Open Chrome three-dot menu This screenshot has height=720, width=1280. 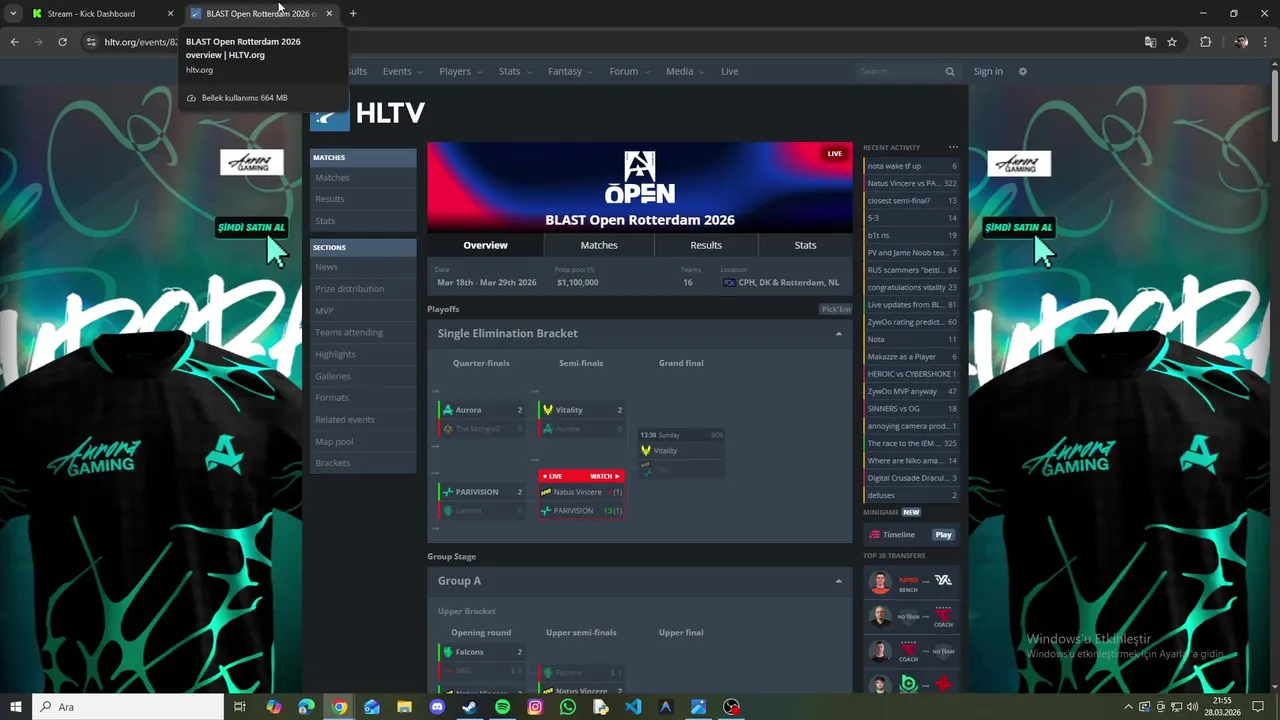[x=1266, y=42]
